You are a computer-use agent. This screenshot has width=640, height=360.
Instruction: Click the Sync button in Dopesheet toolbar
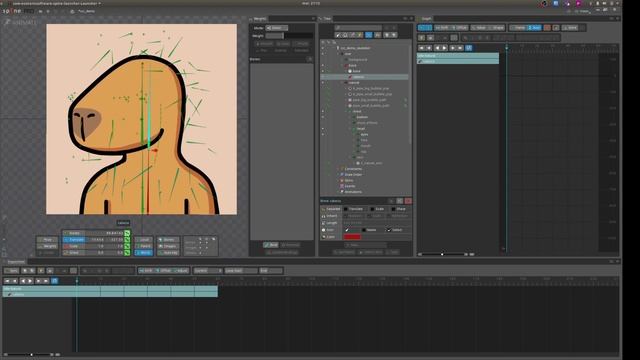(x=11, y=271)
